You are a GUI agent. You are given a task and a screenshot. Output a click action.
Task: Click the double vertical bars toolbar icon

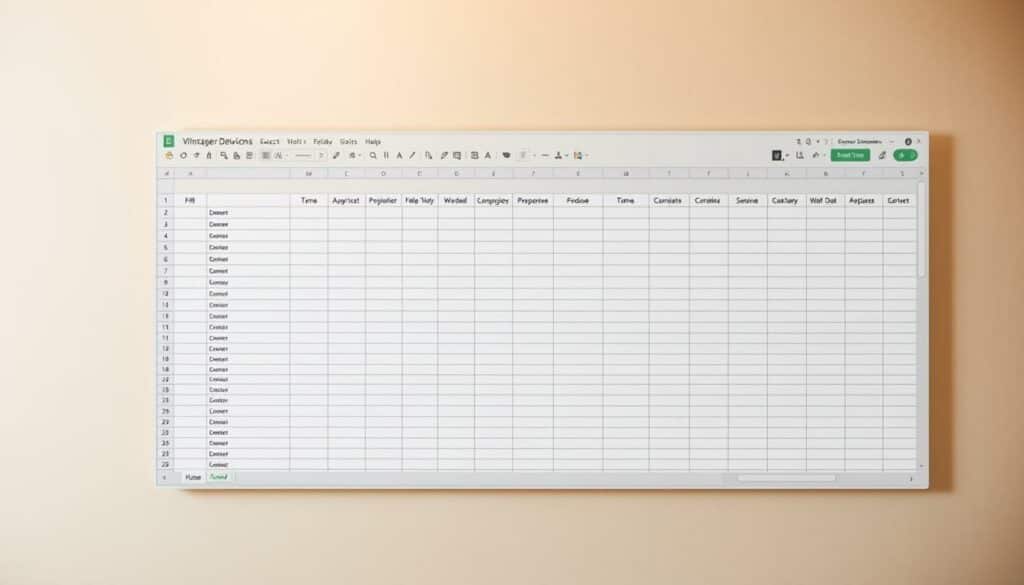[x=386, y=155]
